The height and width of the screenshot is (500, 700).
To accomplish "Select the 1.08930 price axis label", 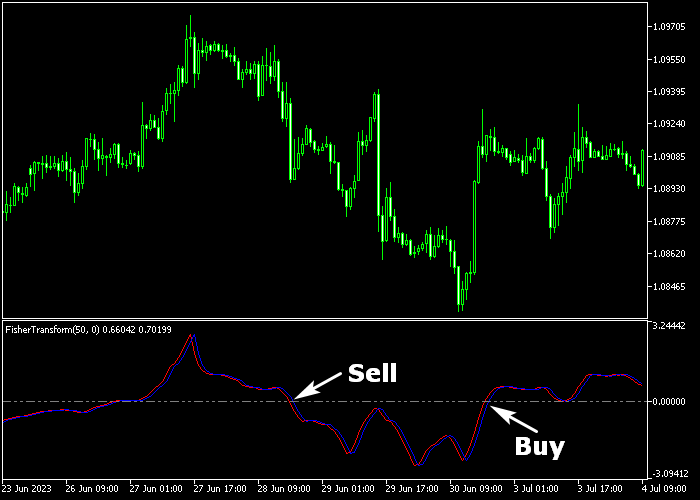I will coord(669,189).
